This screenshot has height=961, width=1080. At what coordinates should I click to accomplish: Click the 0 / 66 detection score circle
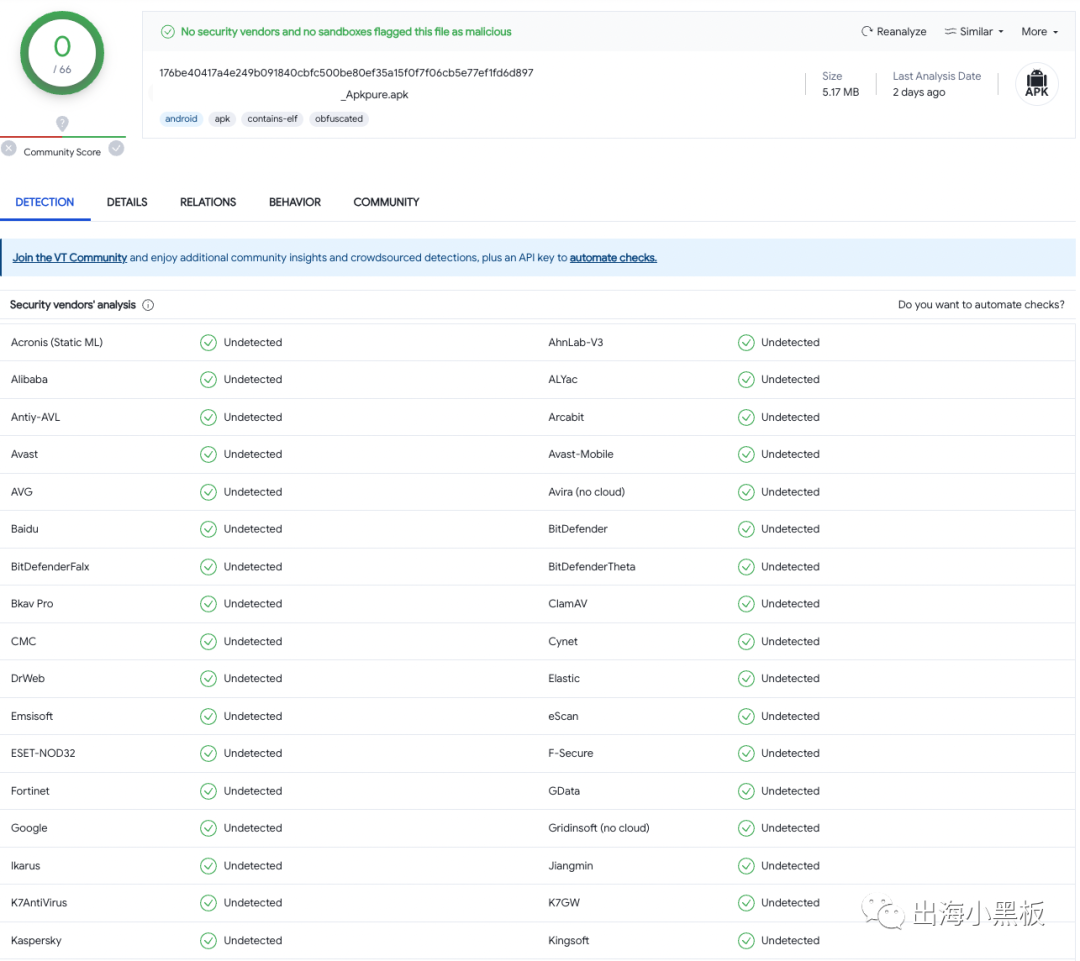click(62, 53)
